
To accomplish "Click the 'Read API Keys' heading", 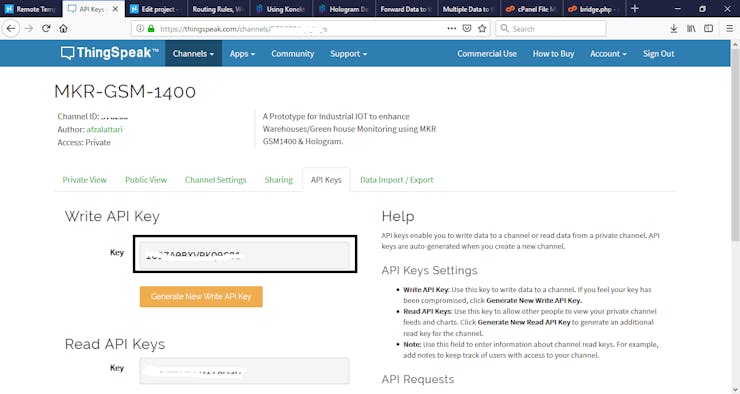I will coord(115,344).
